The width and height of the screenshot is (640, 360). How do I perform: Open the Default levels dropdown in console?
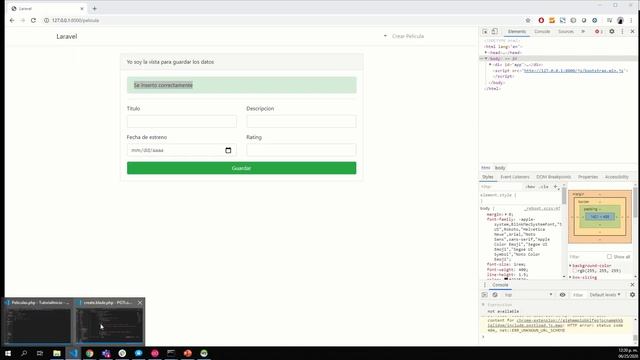pyautogui.click(x=605, y=295)
